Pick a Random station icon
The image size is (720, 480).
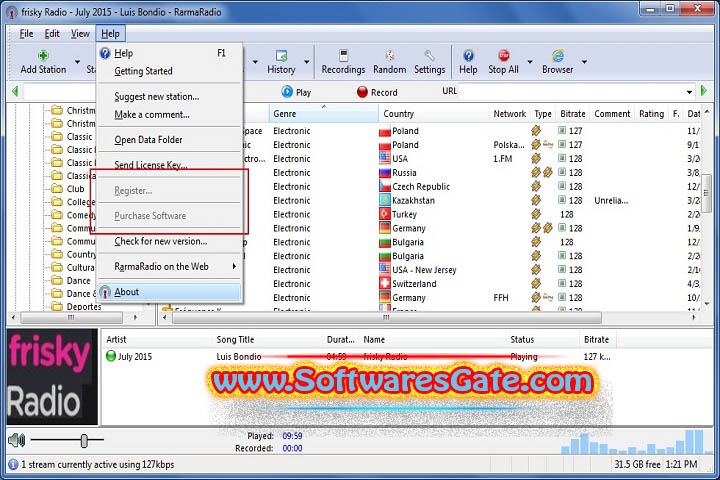(x=390, y=56)
